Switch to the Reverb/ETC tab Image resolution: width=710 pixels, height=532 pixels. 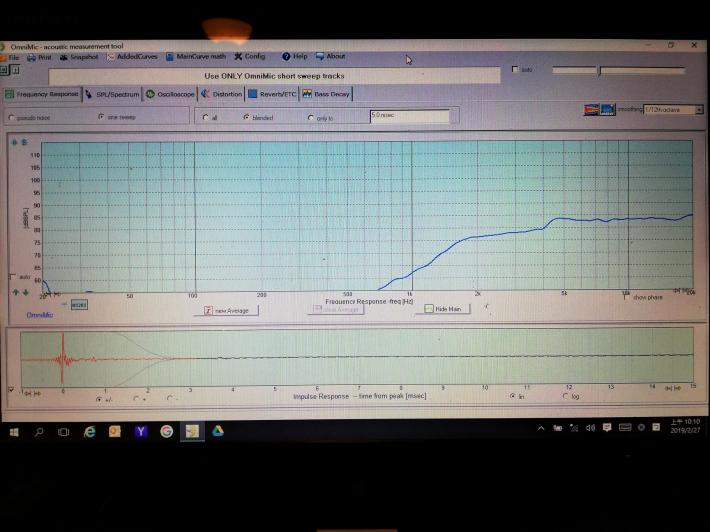[x=272, y=94]
